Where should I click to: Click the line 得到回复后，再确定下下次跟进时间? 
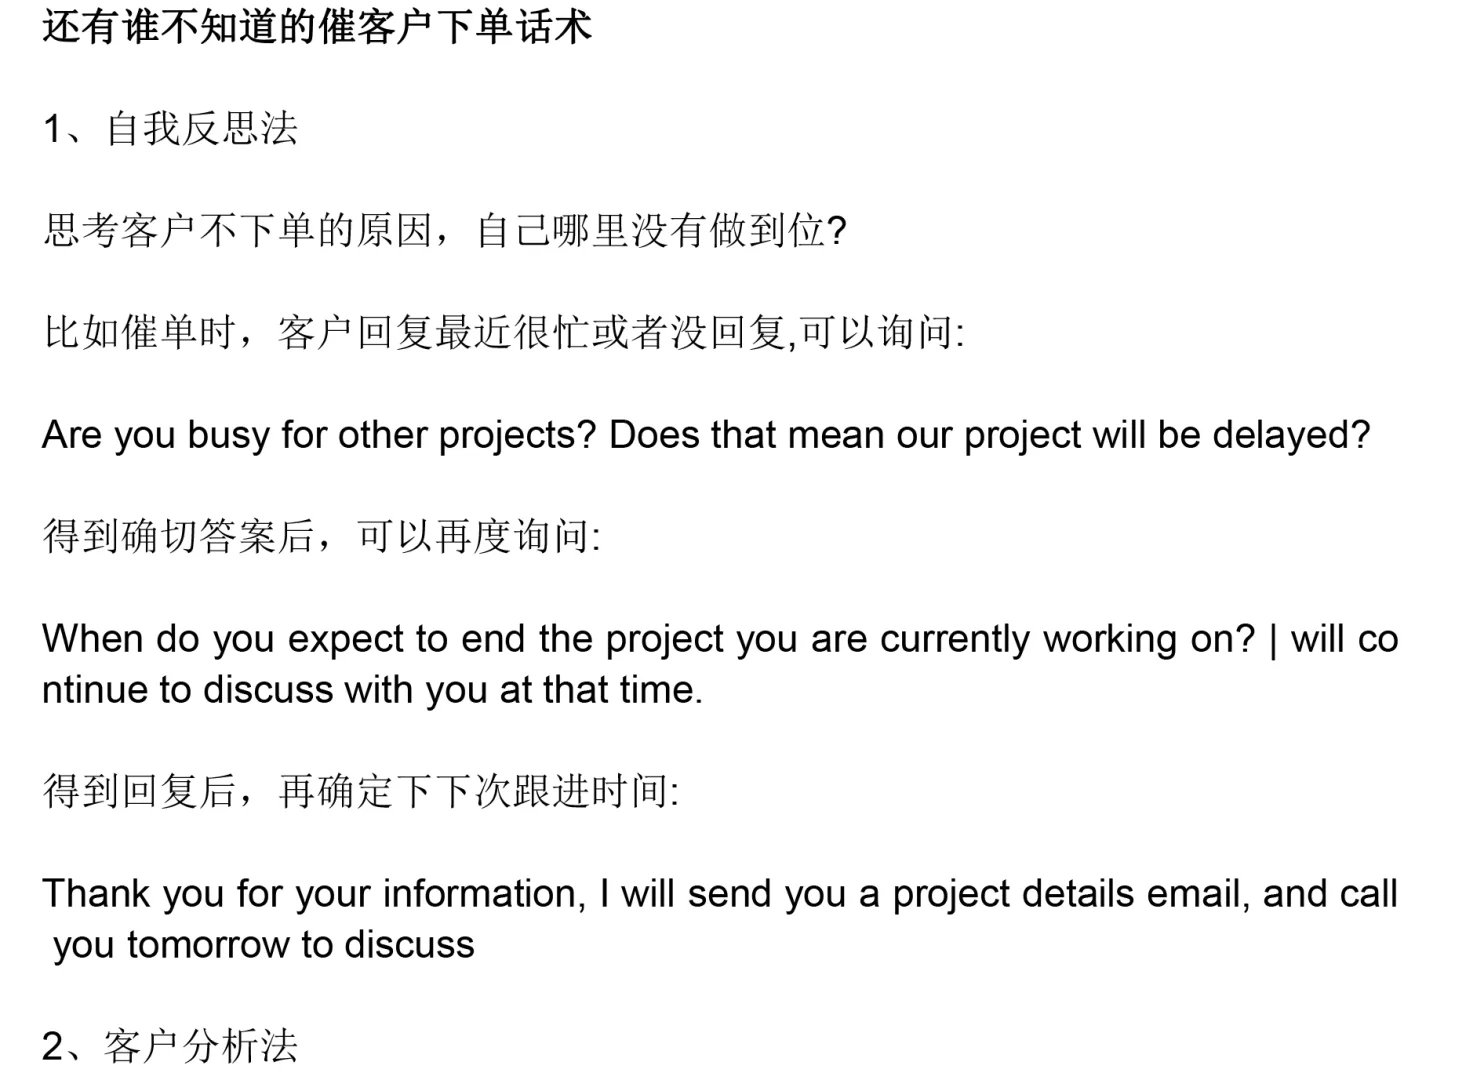(361, 792)
